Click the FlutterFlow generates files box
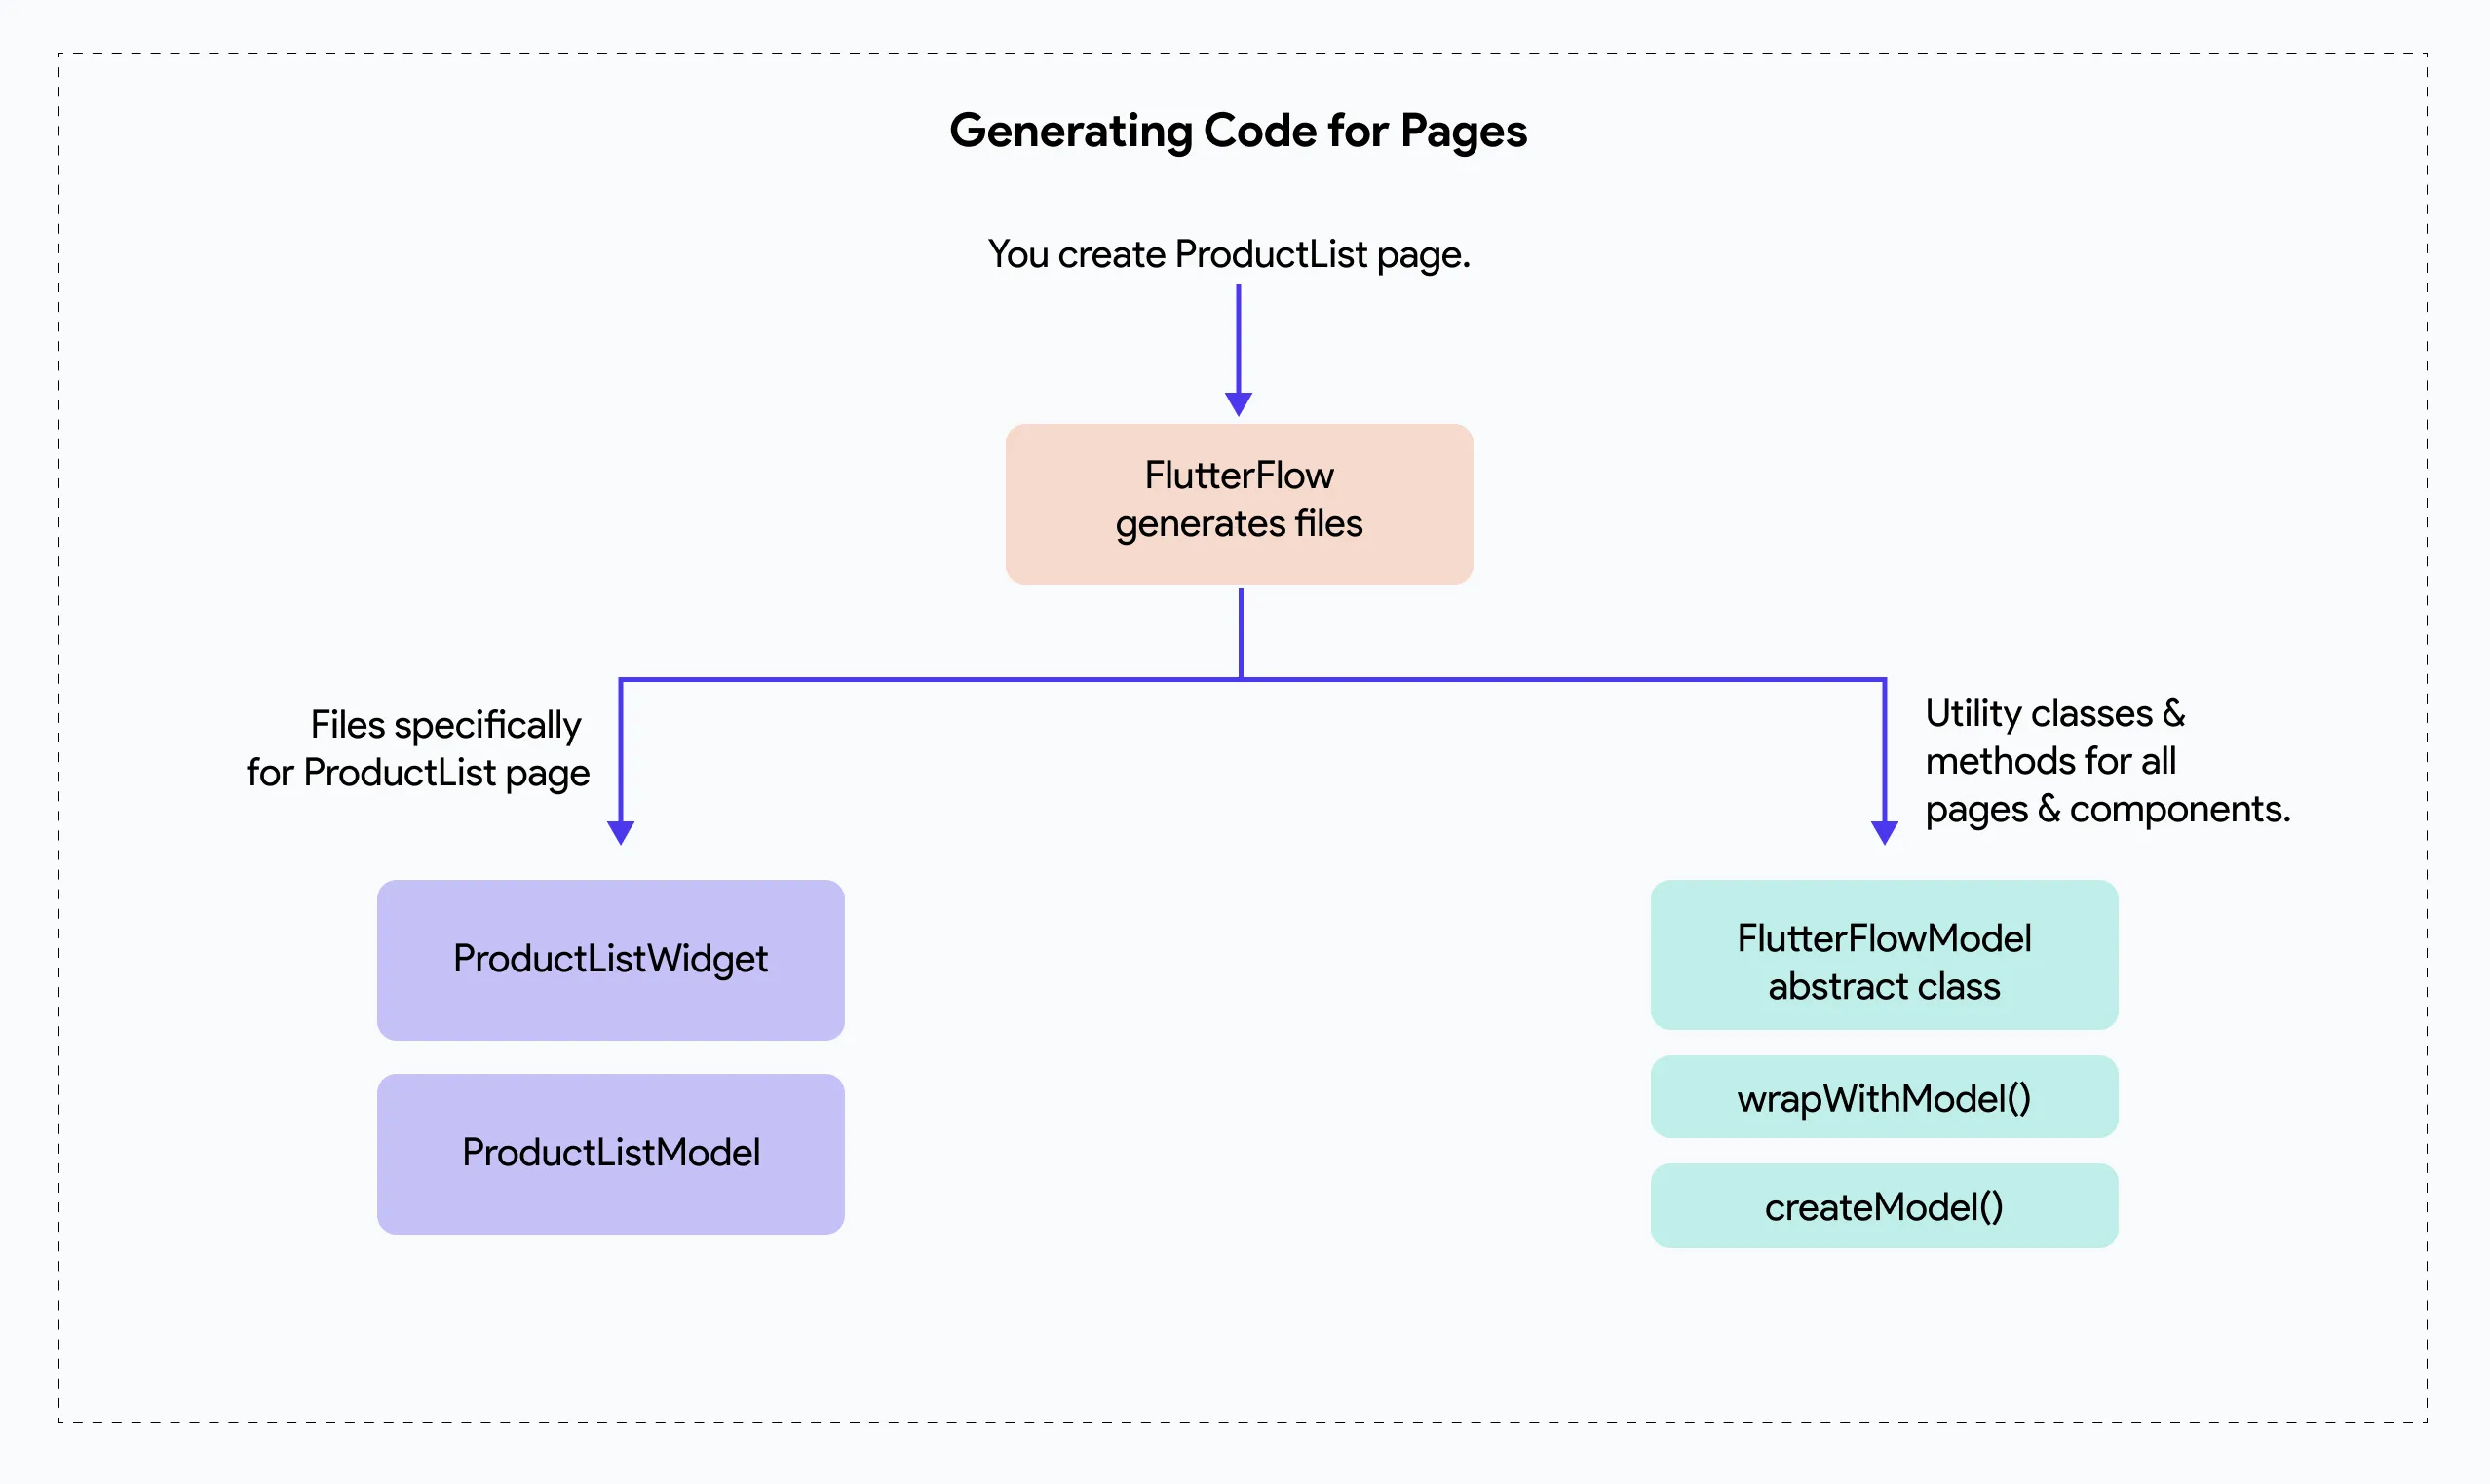Screen dimensions: 2490x1484 pyautogui.click(x=1239, y=504)
